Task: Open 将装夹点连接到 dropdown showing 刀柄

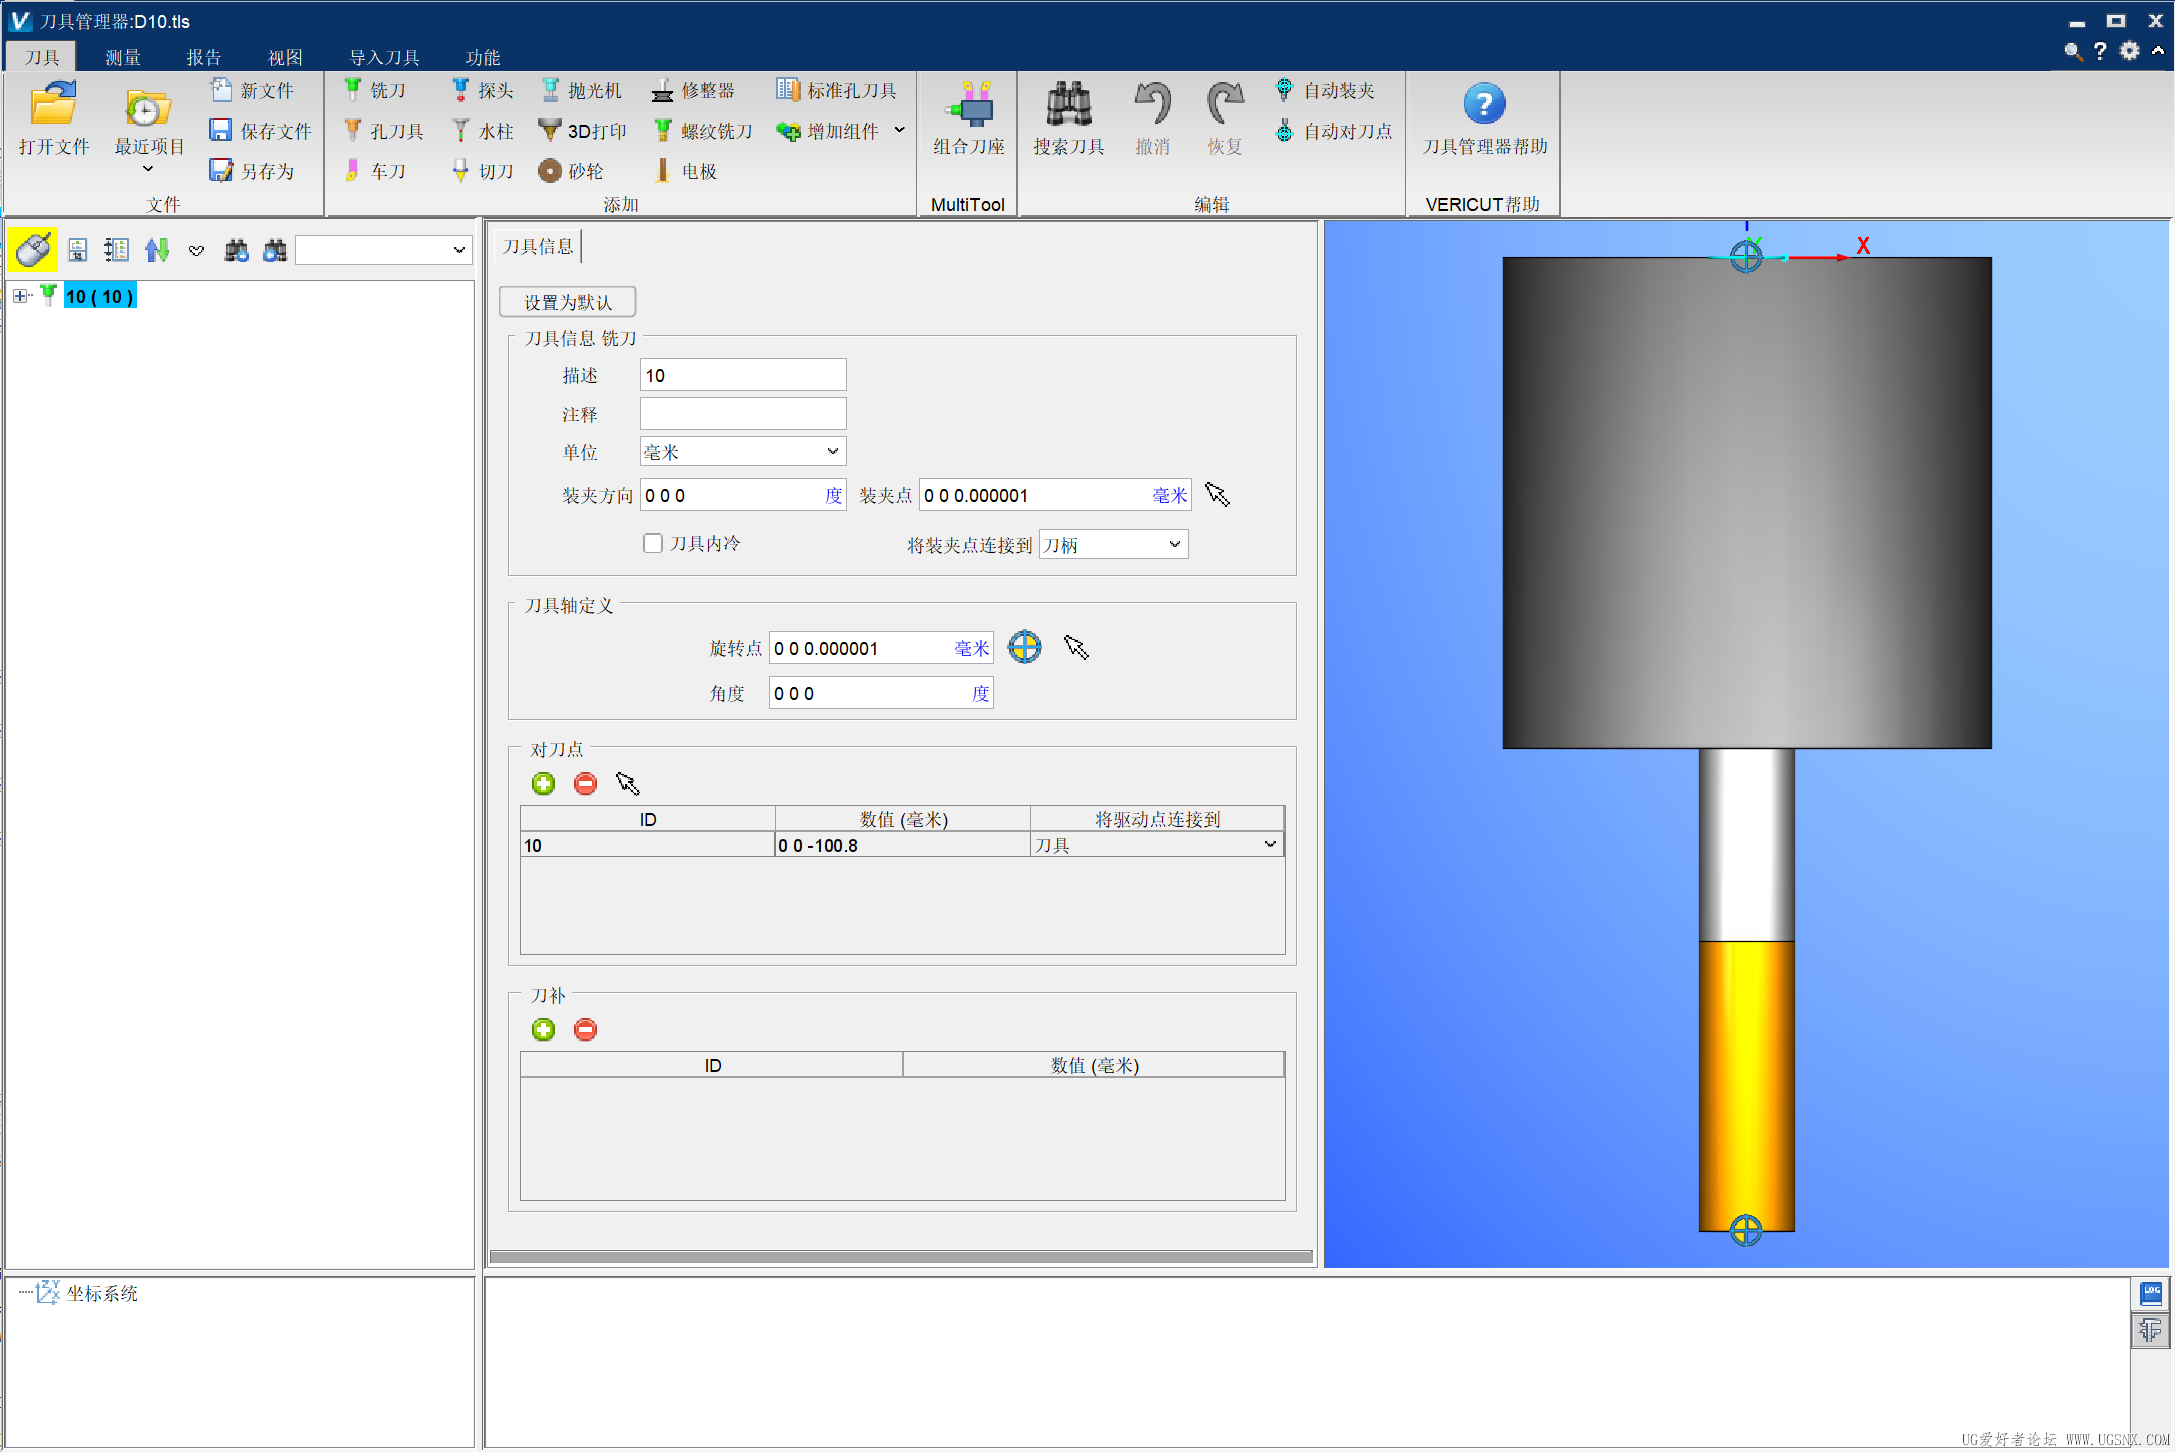Action: click(x=1113, y=545)
